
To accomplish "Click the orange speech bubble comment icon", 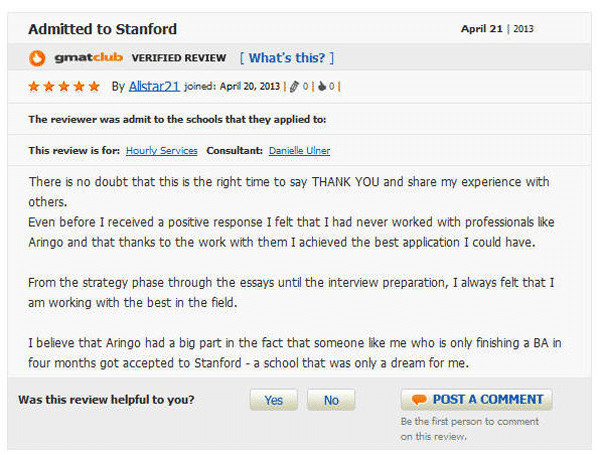I will pyautogui.click(x=419, y=400).
